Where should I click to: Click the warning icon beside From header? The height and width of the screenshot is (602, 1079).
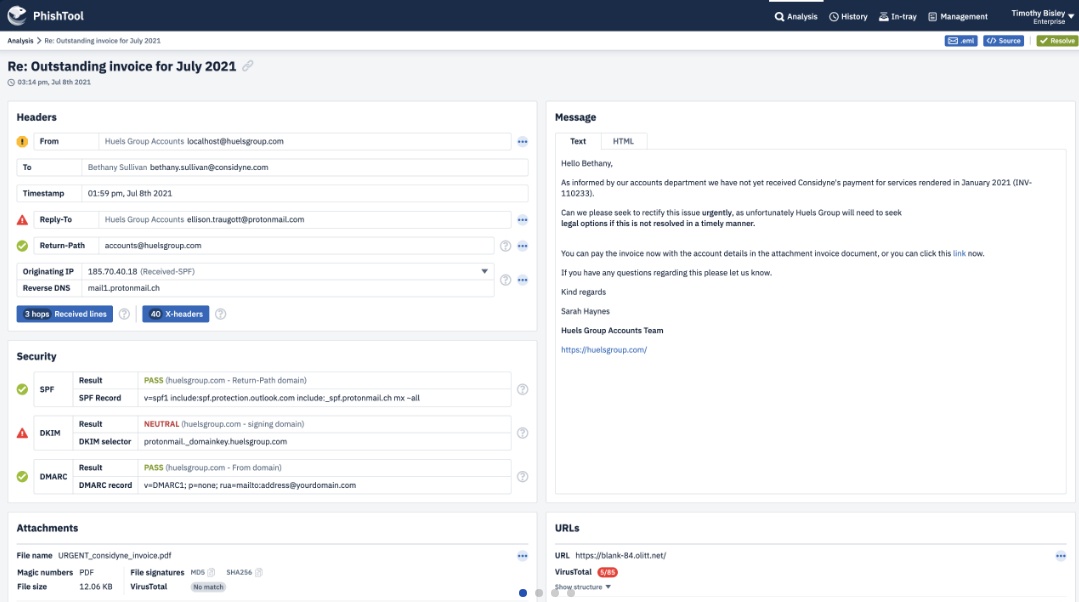(x=22, y=141)
